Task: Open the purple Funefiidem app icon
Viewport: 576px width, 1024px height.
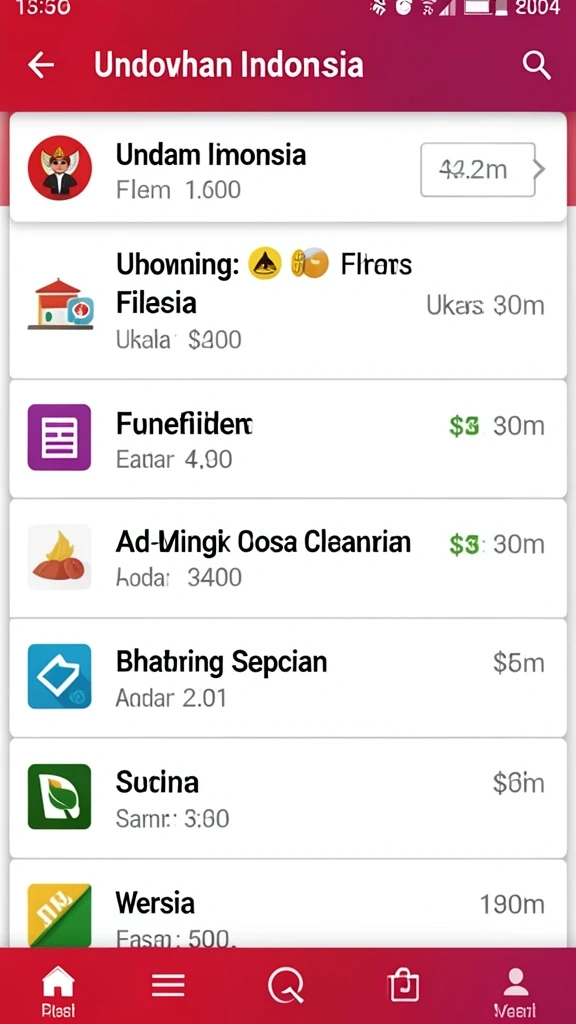Action: 59,437
